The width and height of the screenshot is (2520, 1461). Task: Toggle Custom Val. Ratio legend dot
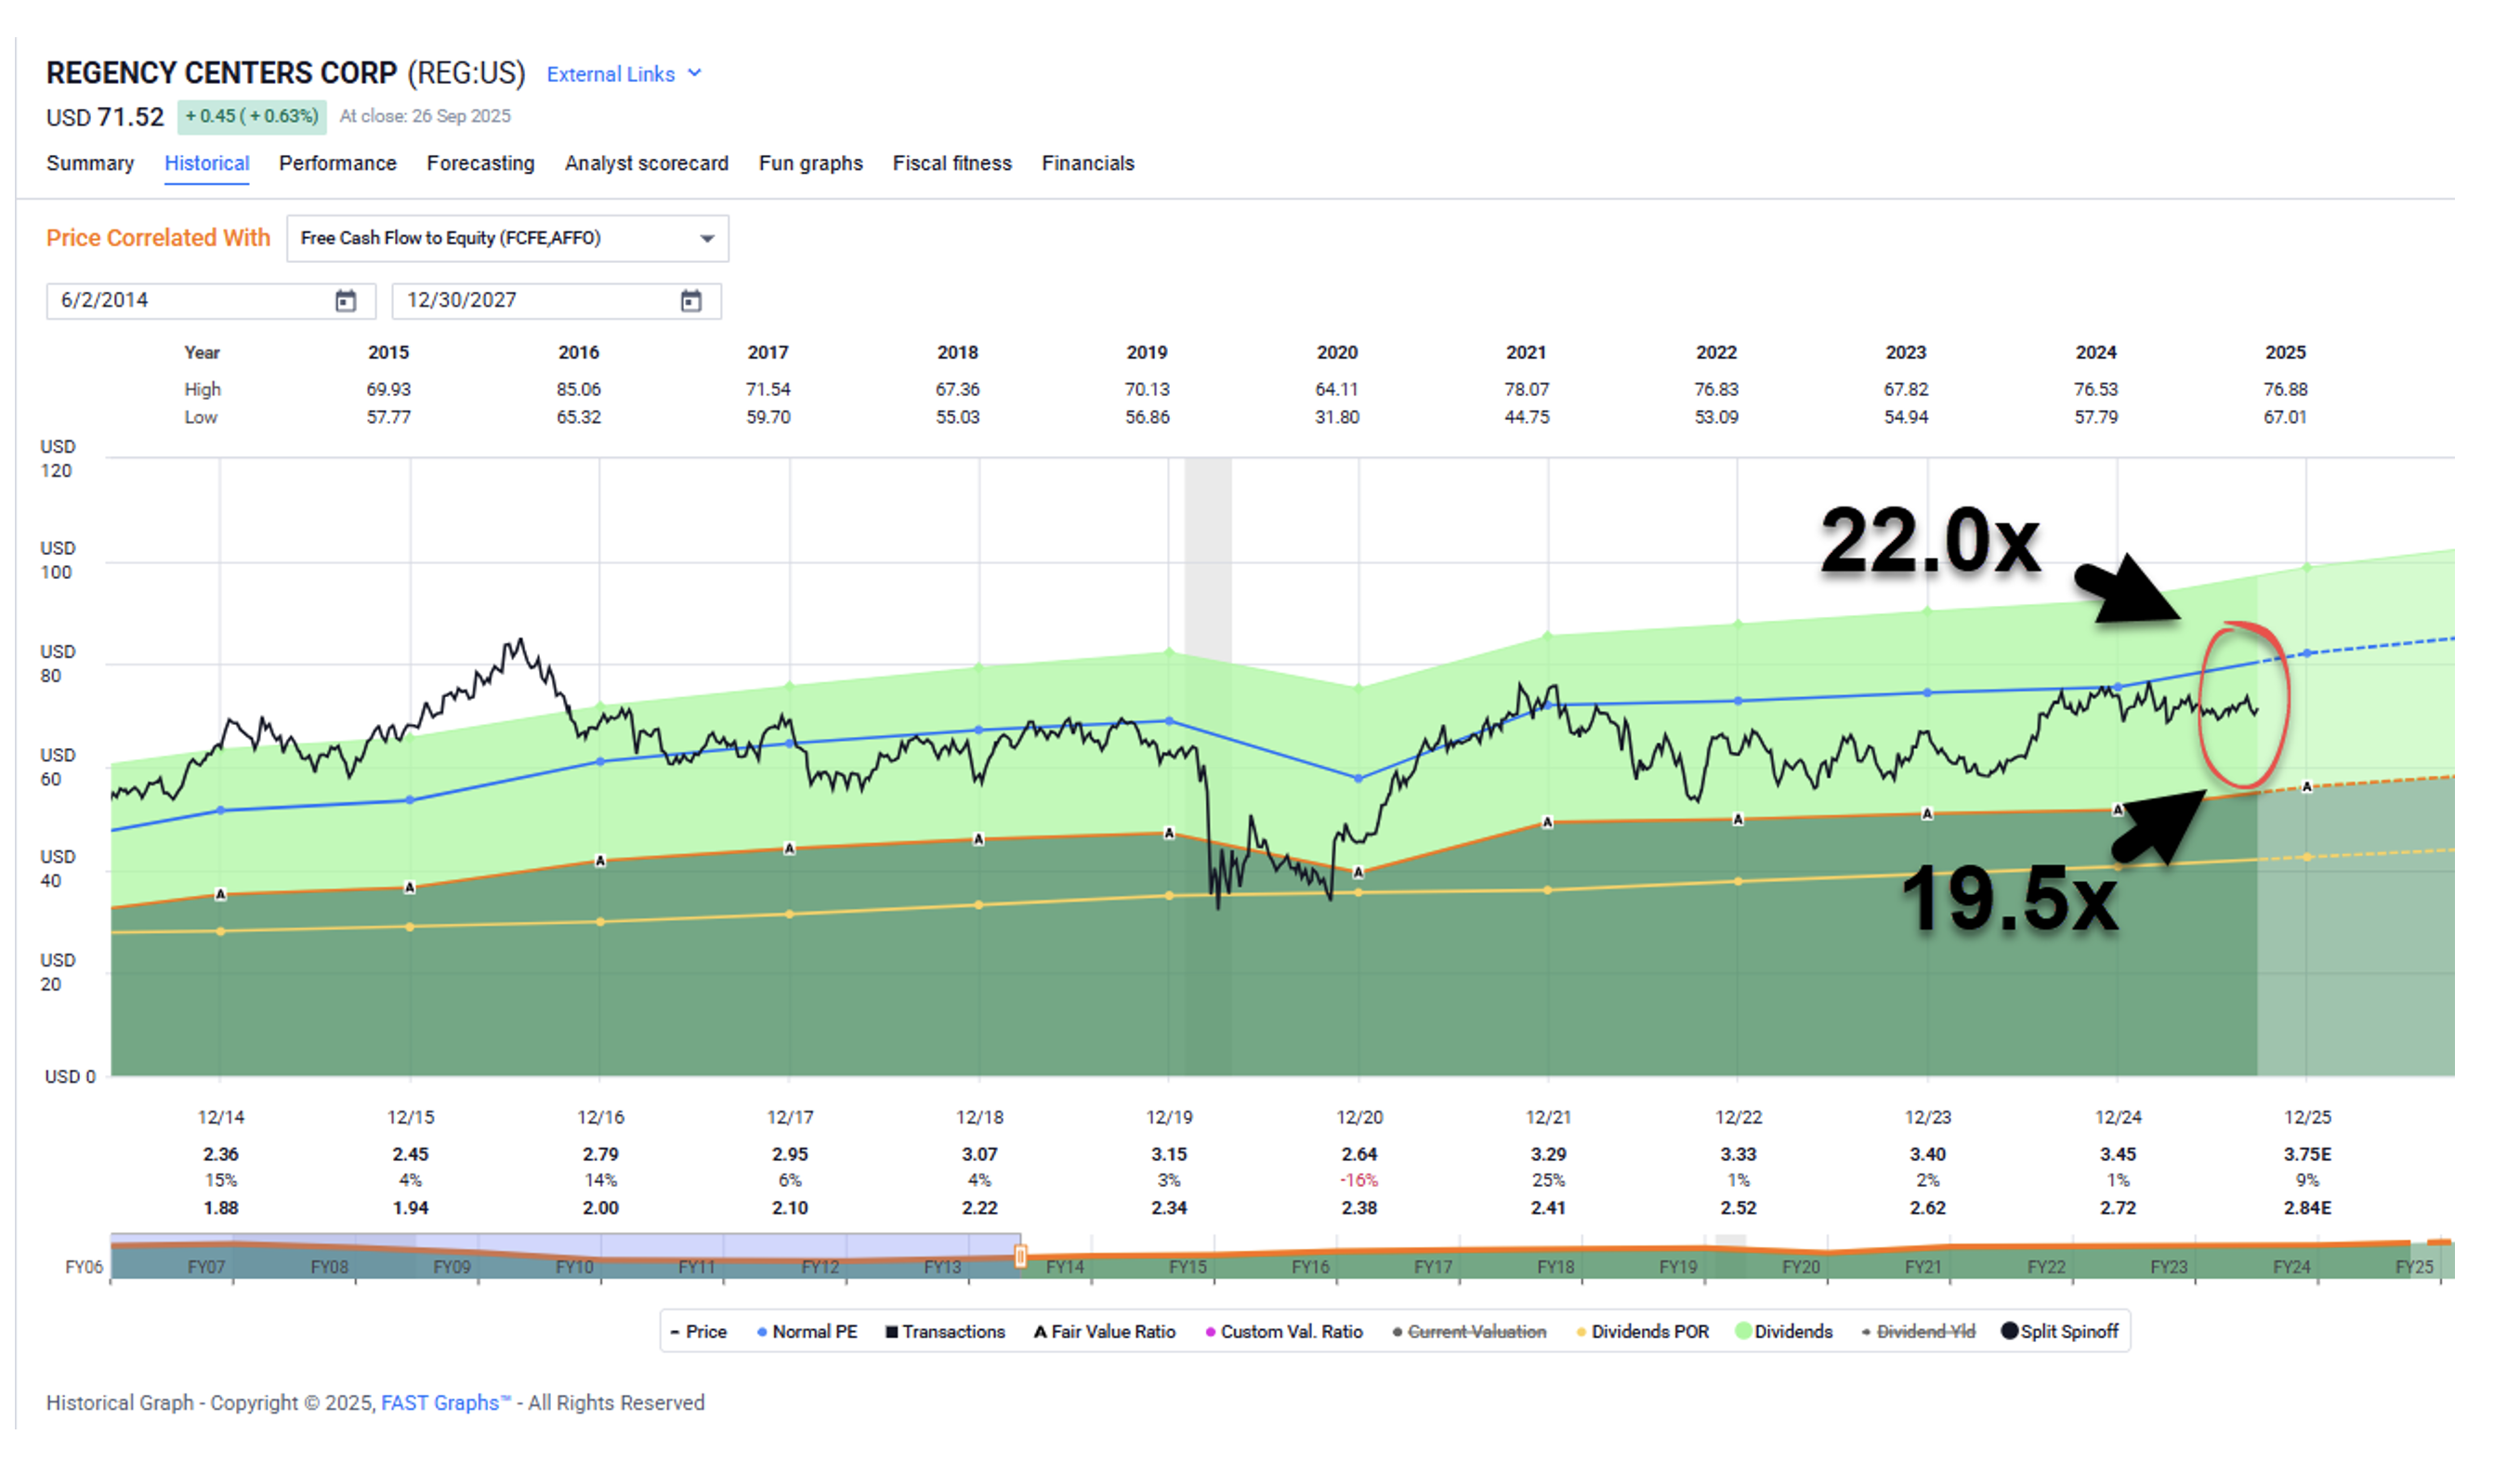1210,1332
